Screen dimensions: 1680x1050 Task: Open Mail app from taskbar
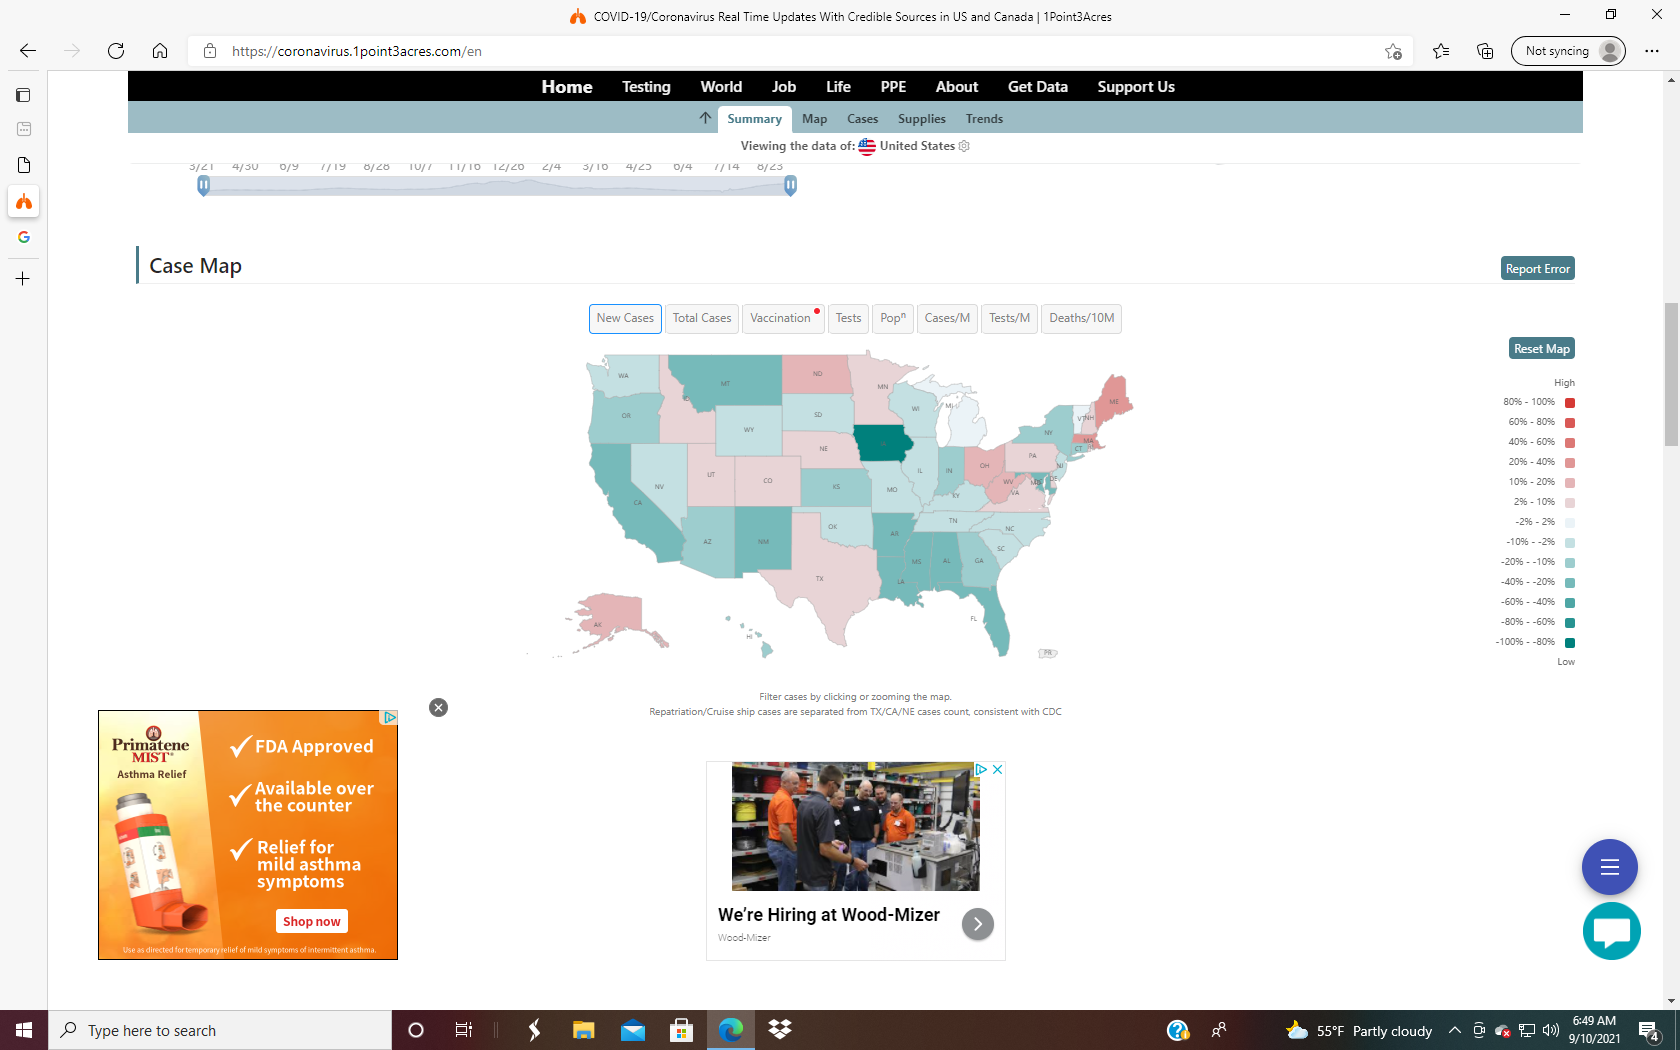[x=633, y=1030]
